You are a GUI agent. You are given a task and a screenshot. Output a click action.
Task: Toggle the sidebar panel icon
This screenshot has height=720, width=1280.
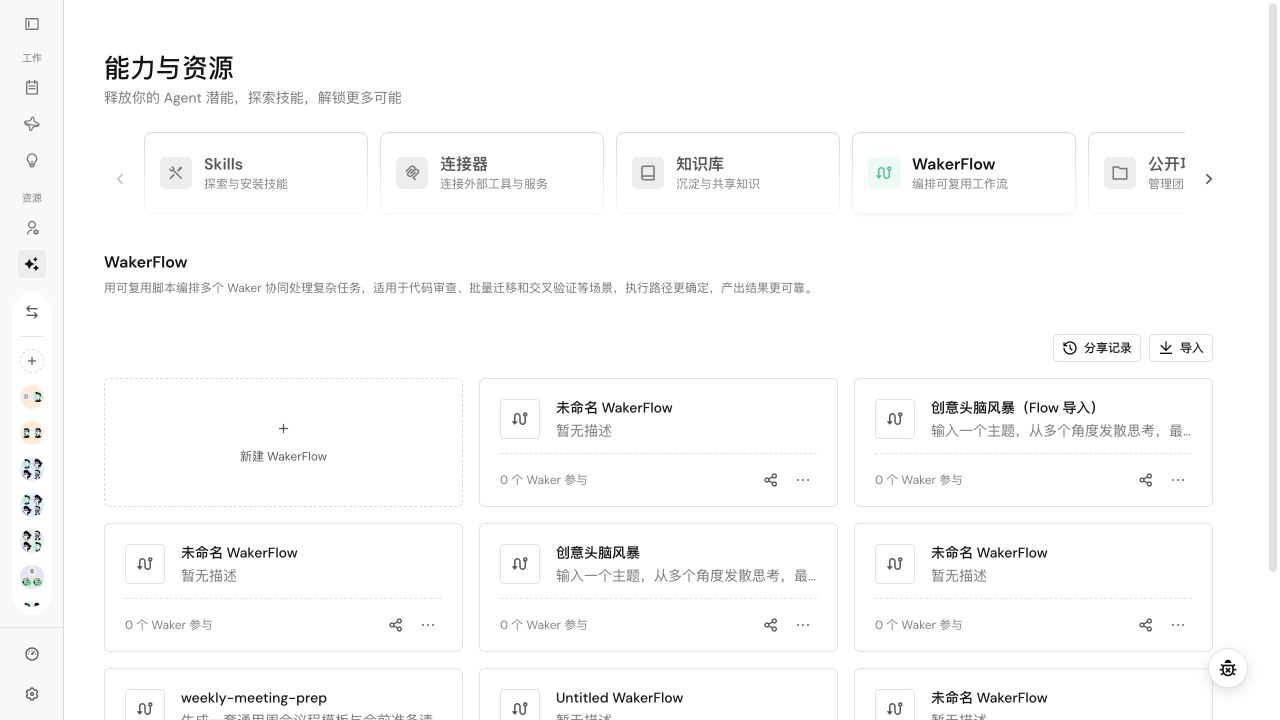(32, 24)
